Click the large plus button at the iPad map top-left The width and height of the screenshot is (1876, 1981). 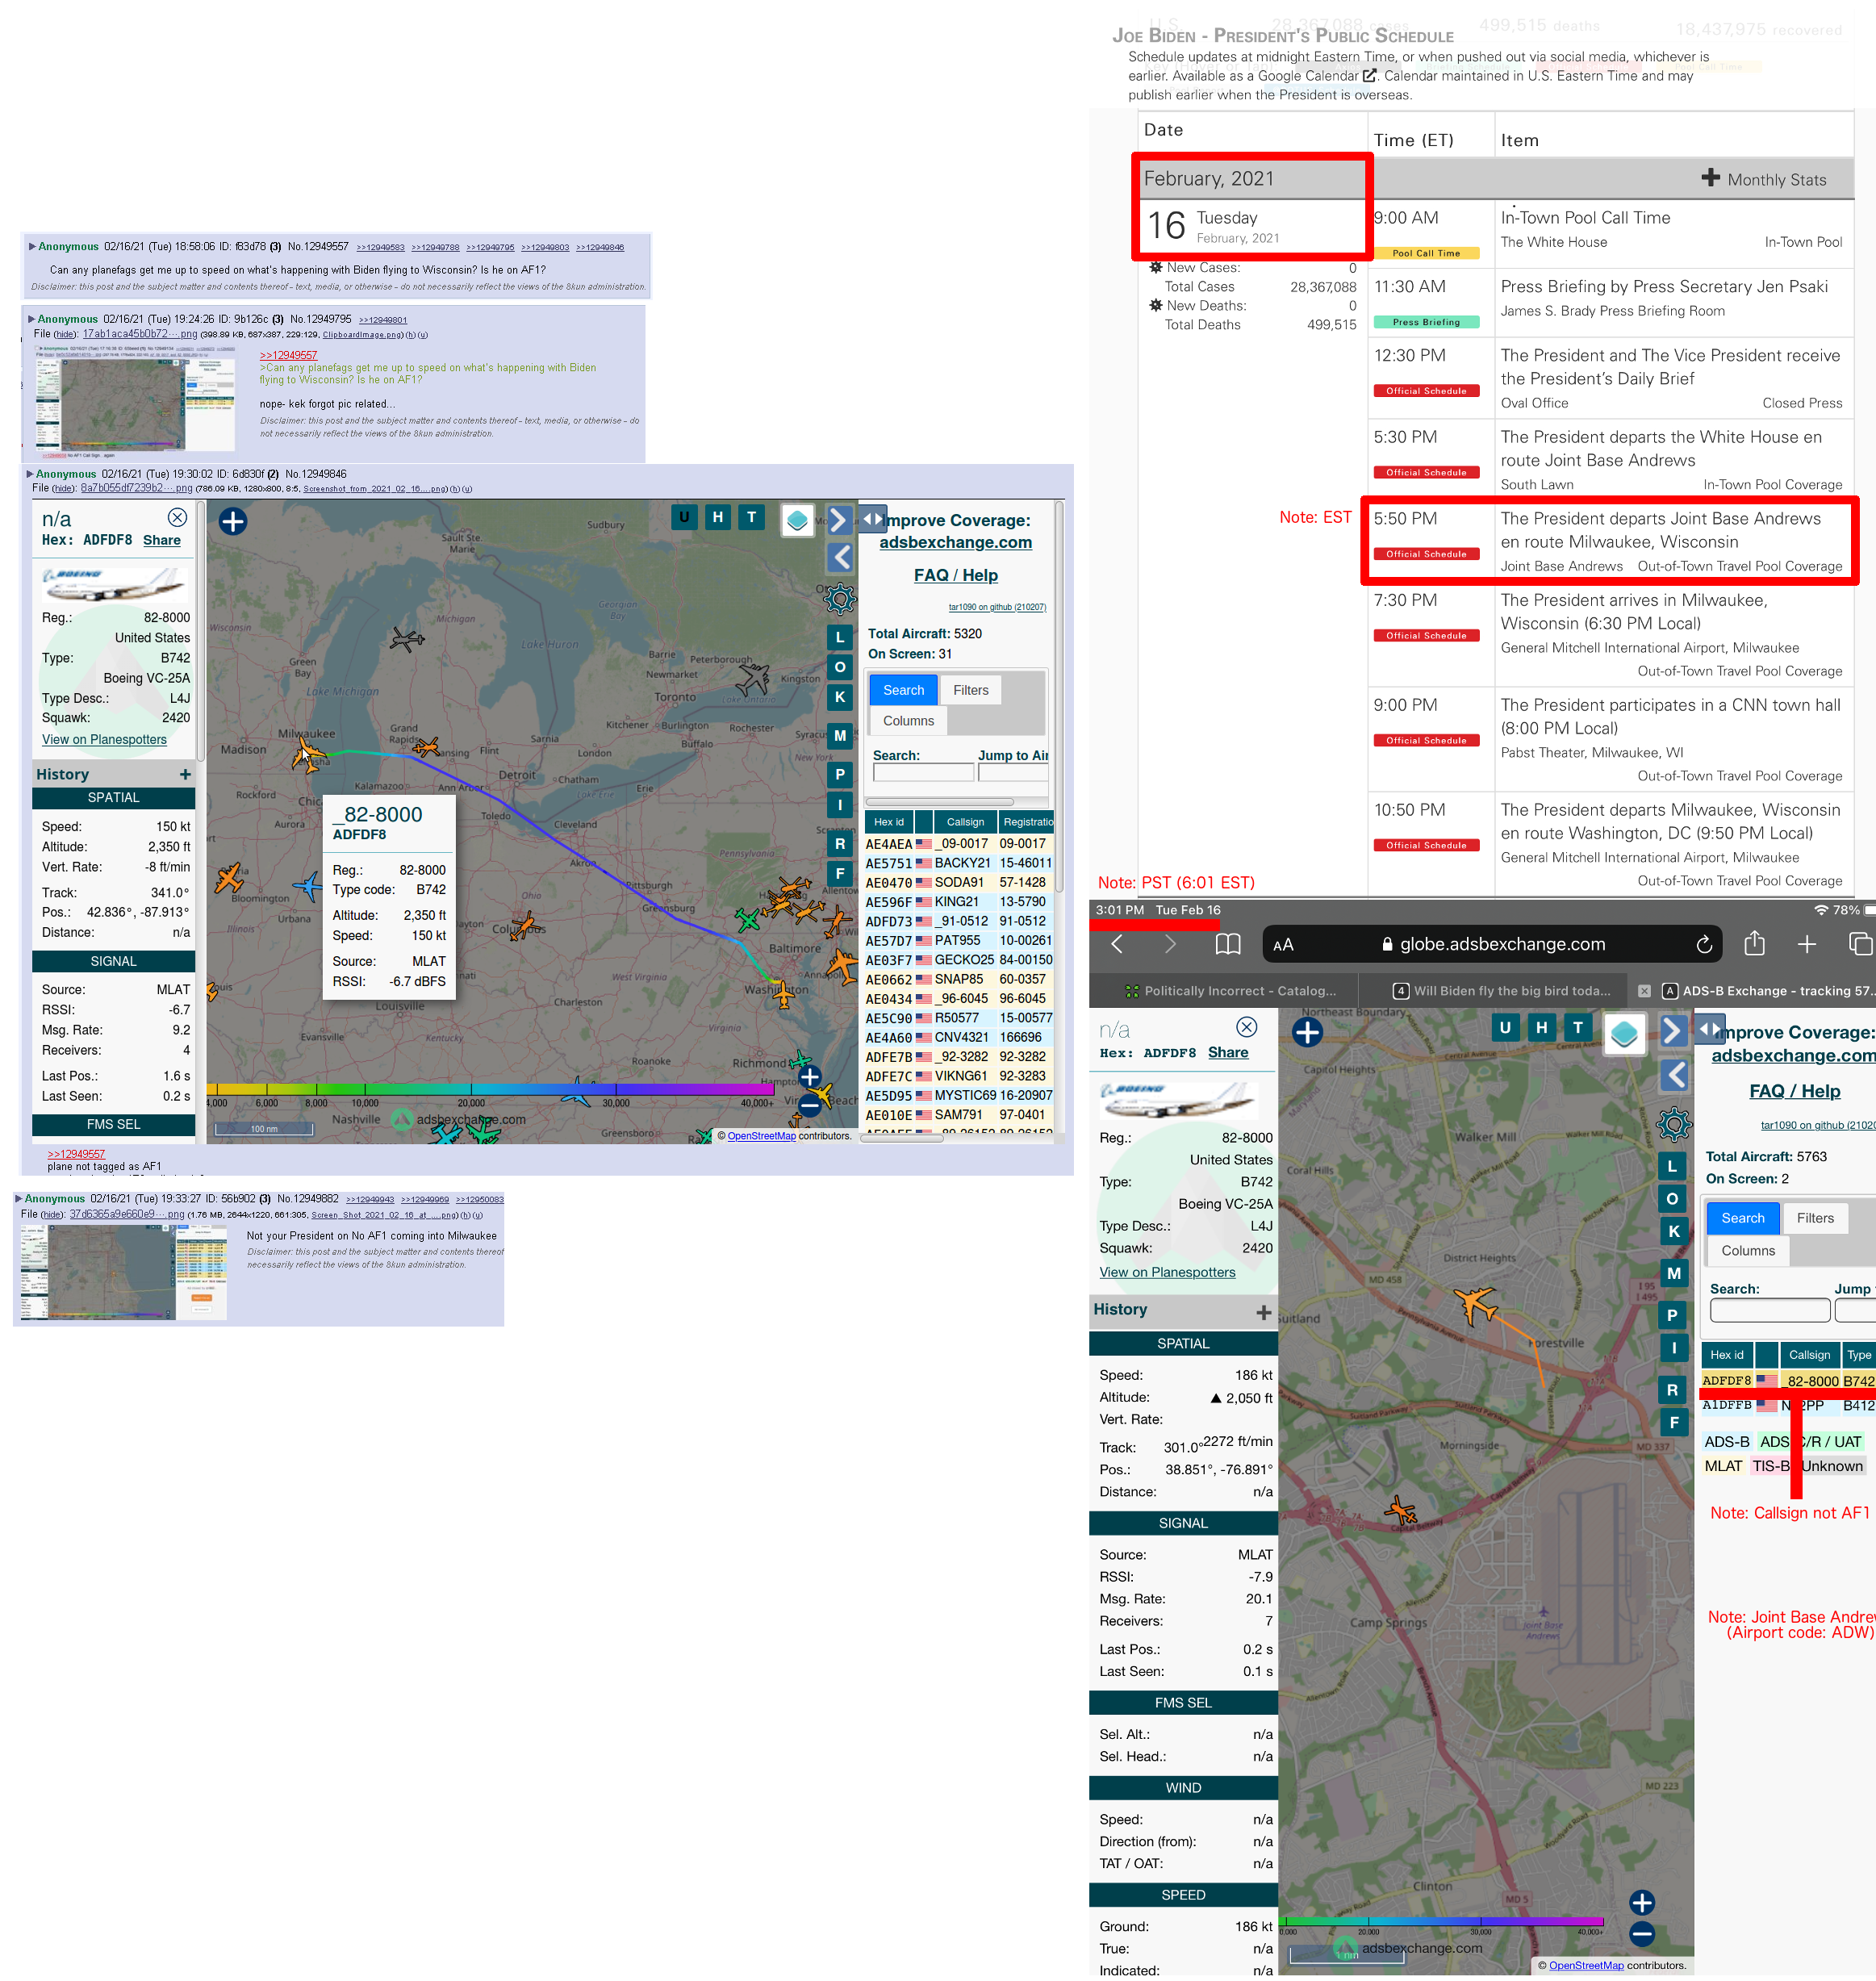point(1307,1032)
